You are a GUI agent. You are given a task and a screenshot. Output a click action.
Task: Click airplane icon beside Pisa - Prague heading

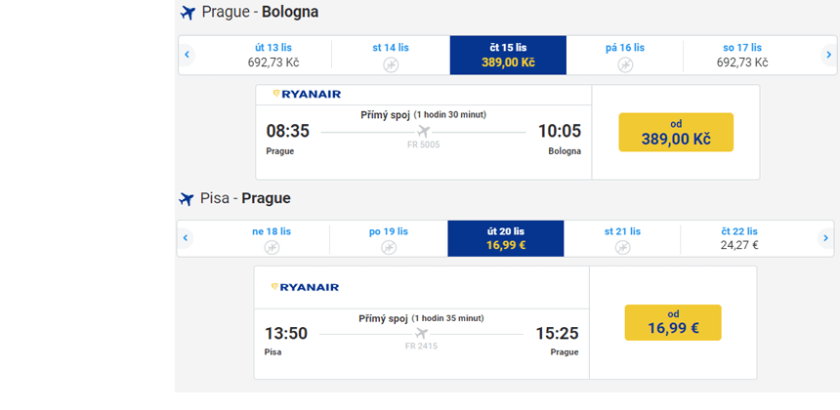tap(186, 199)
